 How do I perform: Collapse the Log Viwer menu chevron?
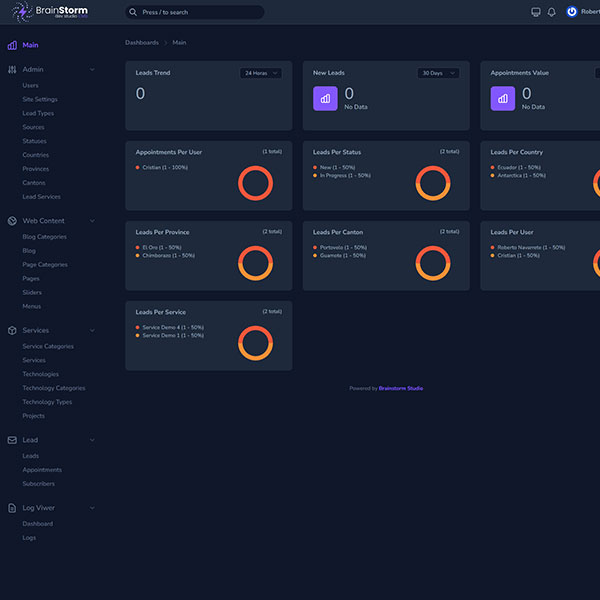(92, 508)
